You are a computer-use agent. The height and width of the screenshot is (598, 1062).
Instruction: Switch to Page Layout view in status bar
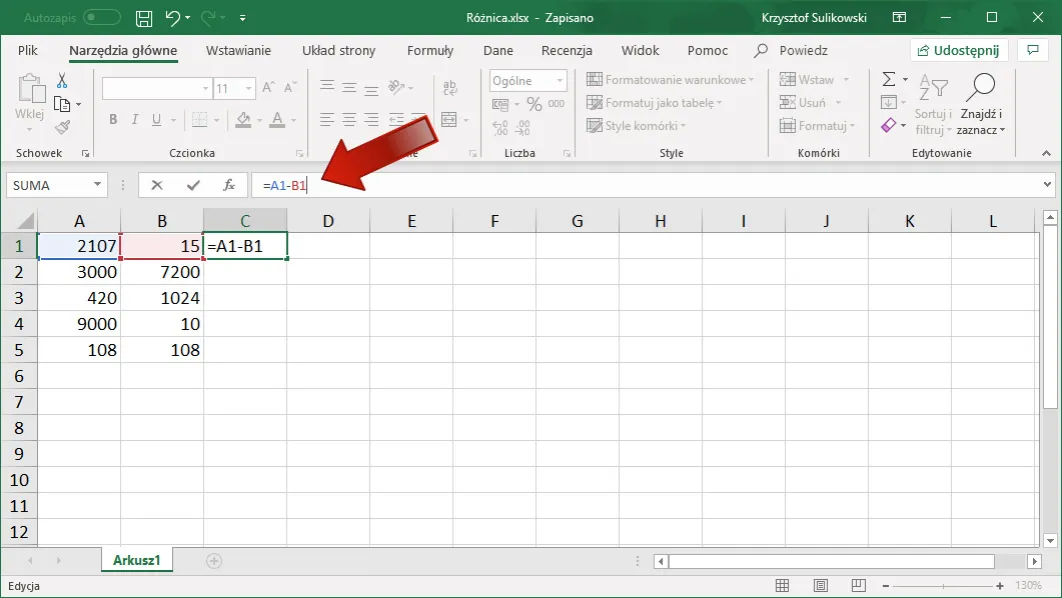pos(820,585)
